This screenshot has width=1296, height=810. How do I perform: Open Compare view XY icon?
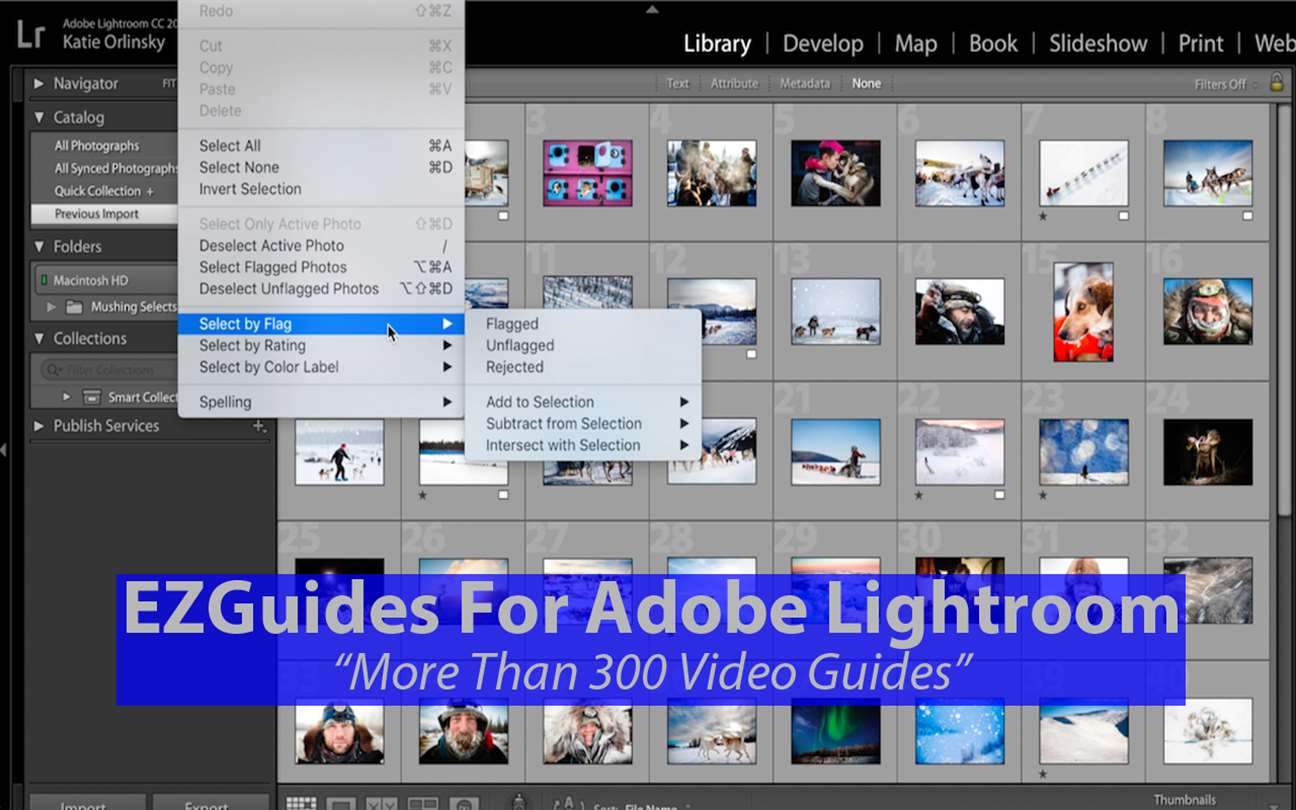pyautogui.click(x=381, y=803)
